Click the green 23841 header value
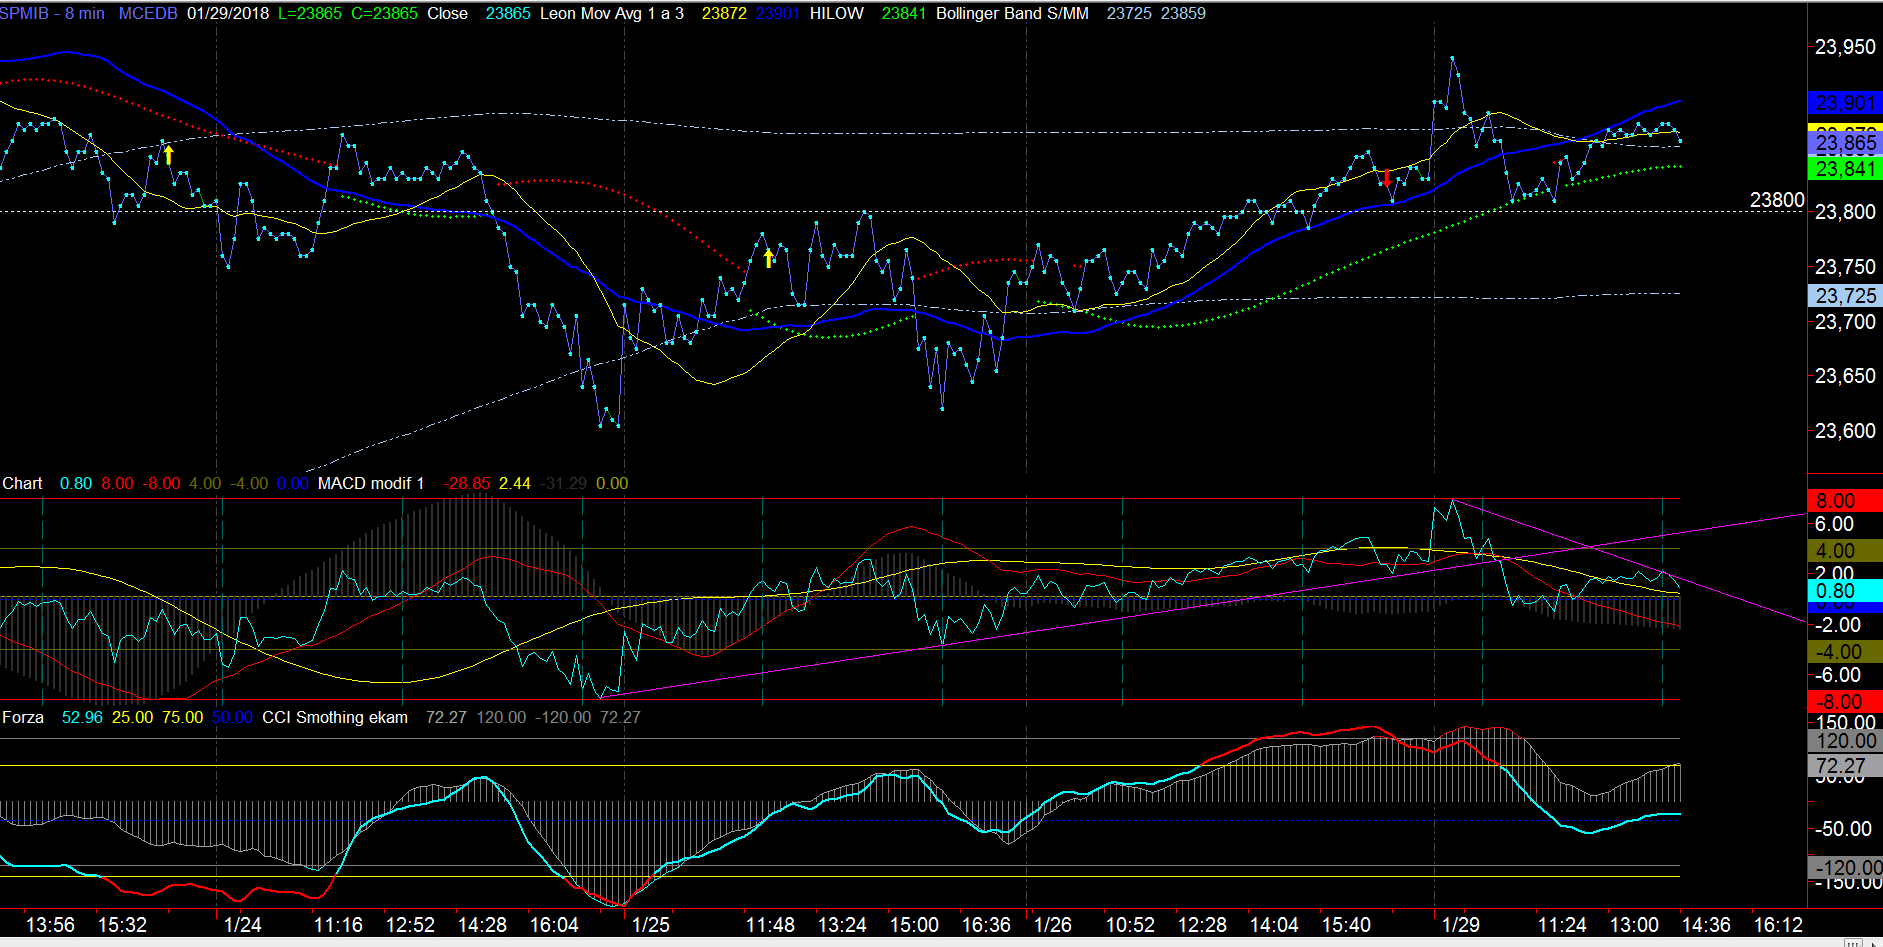 [x=904, y=14]
